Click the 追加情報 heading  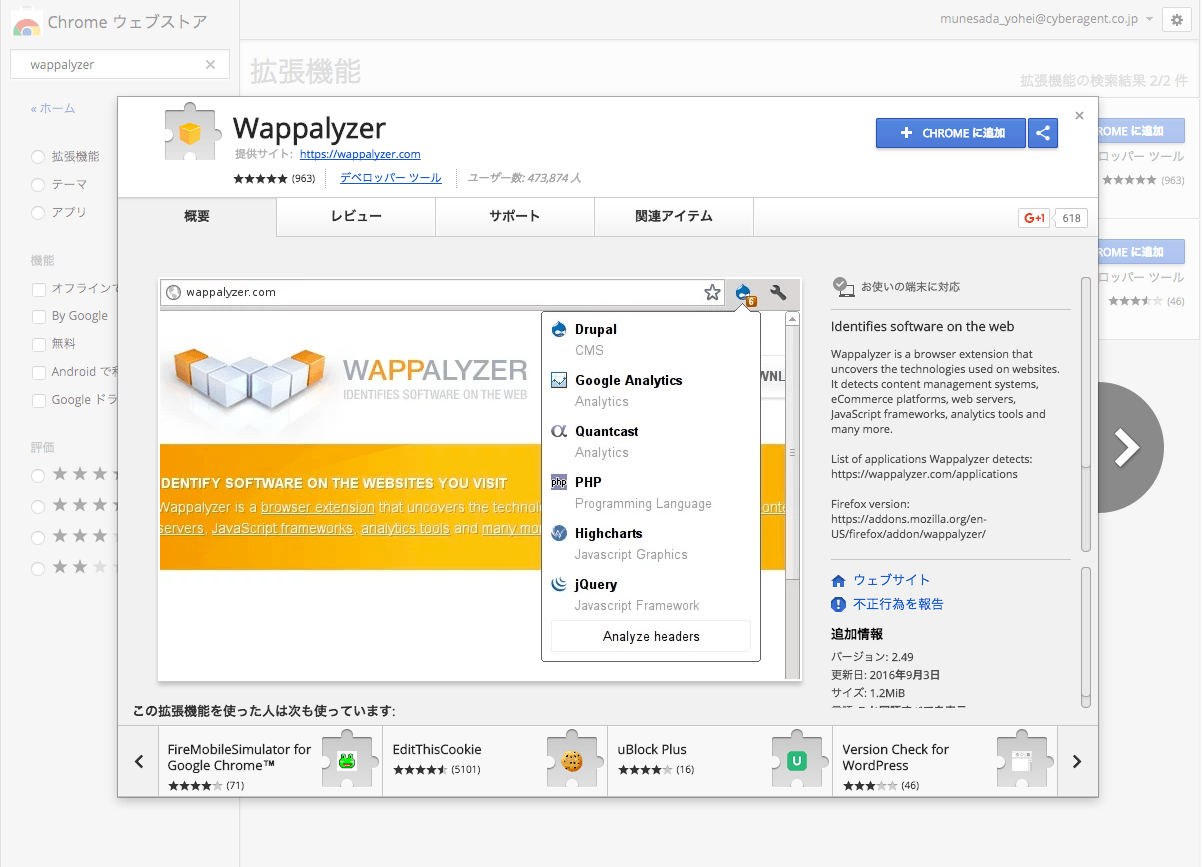(x=857, y=634)
